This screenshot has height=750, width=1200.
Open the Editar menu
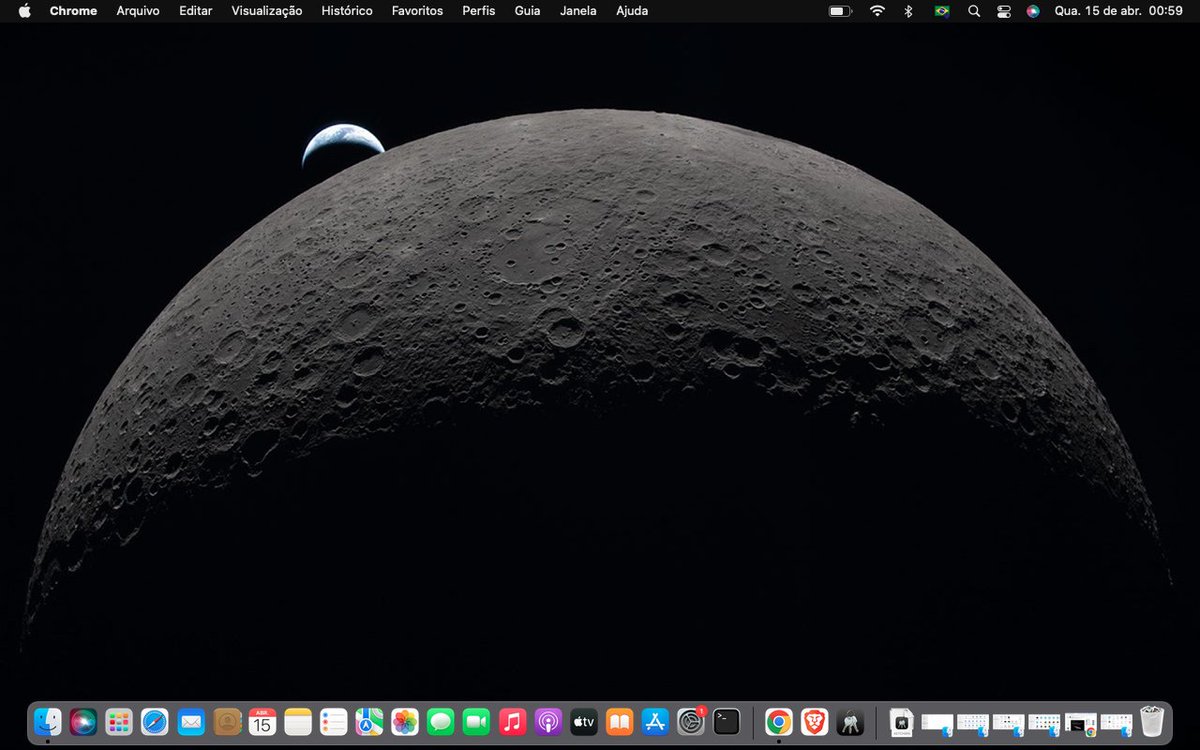coord(196,11)
